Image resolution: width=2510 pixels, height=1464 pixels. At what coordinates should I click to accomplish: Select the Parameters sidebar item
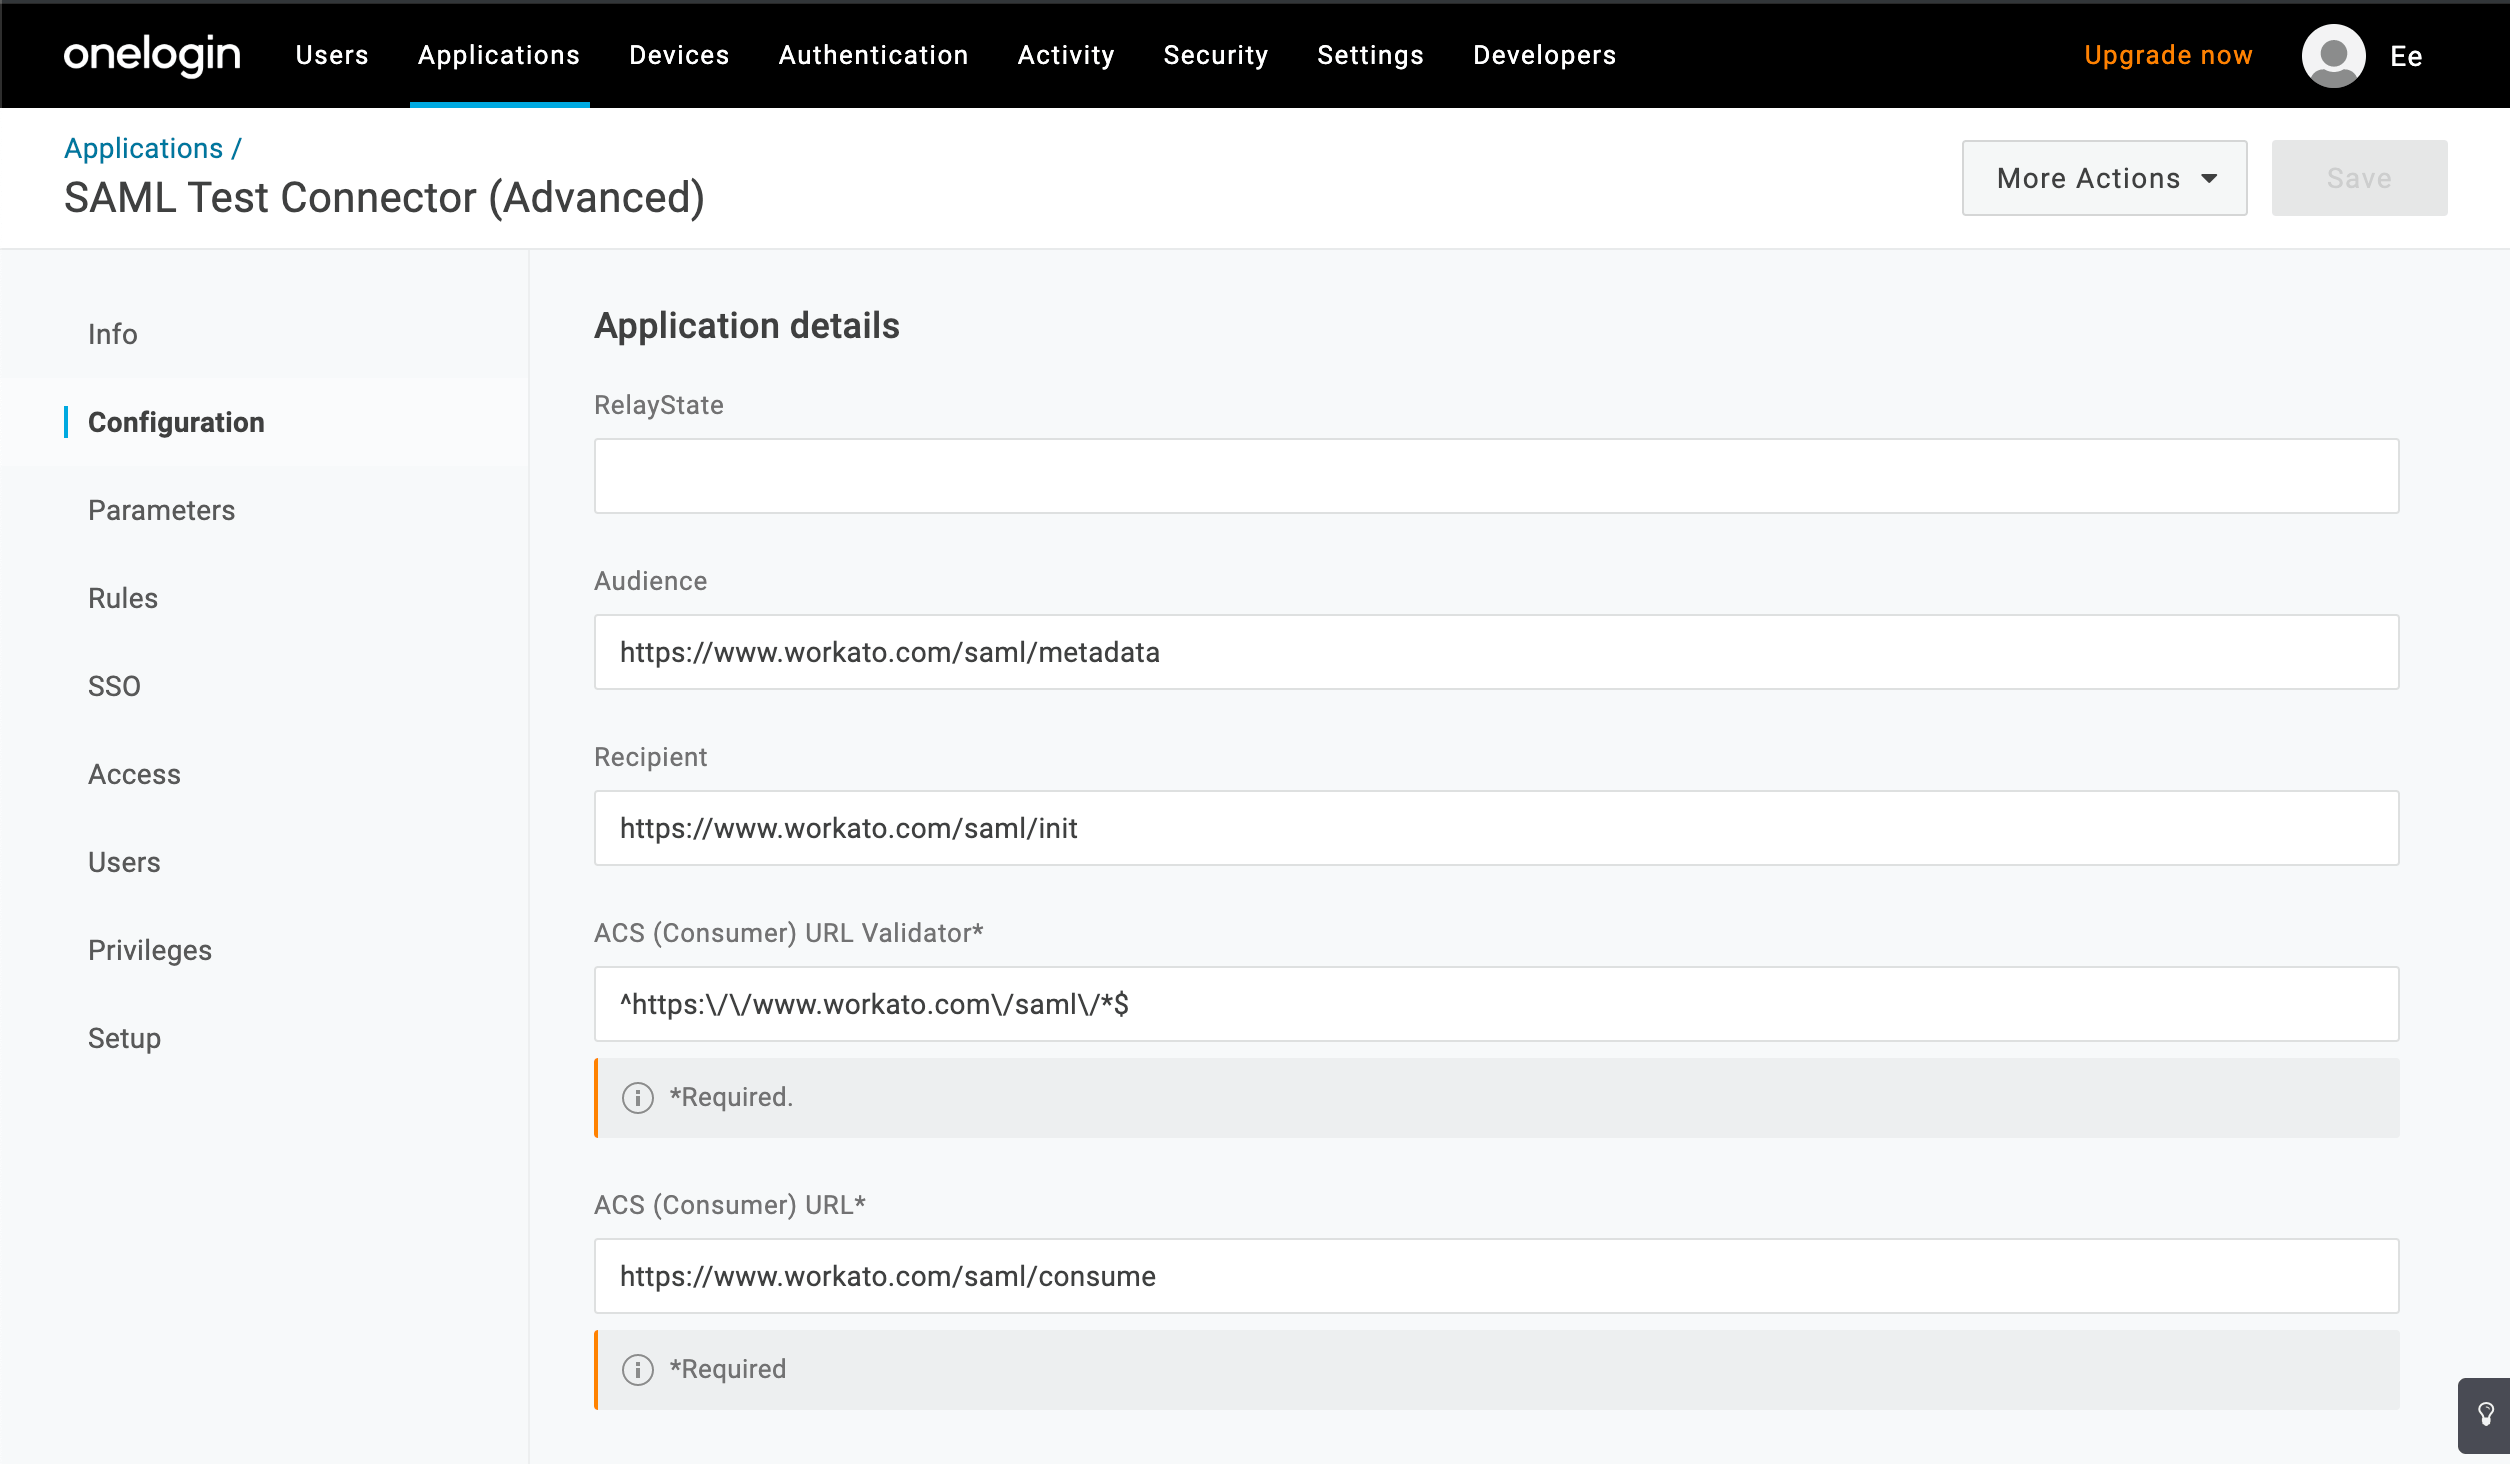[162, 509]
